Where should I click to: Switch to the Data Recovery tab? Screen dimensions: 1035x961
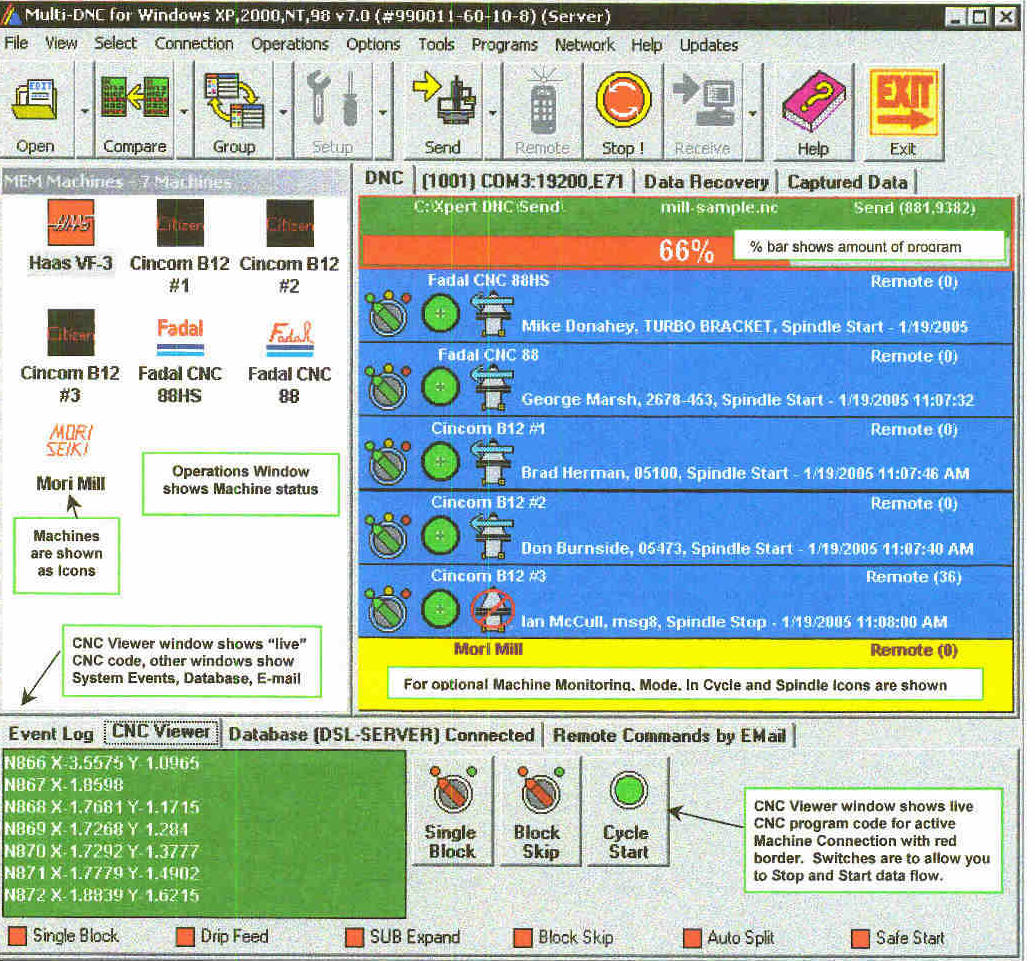pos(706,182)
